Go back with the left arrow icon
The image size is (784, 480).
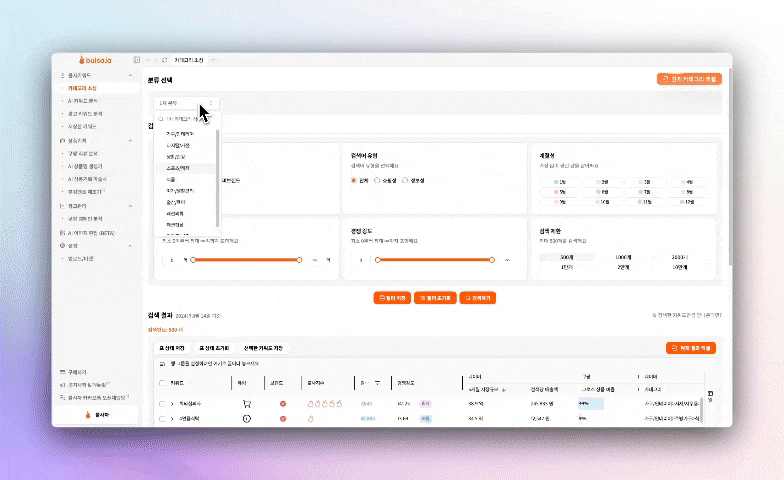(148, 60)
